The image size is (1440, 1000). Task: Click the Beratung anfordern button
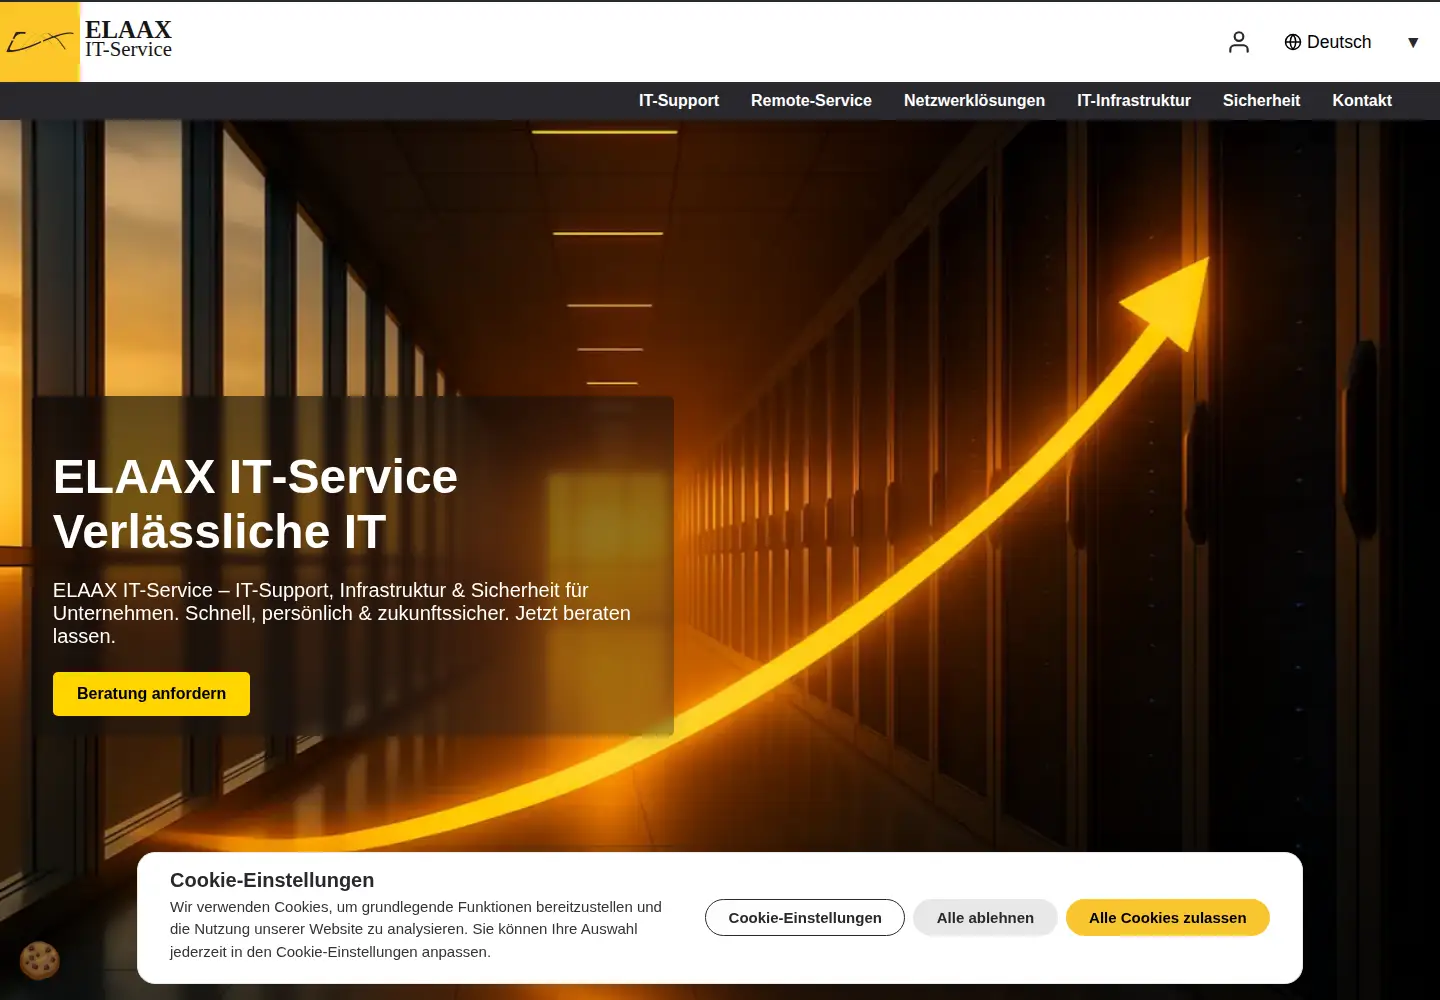pos(151,694)
